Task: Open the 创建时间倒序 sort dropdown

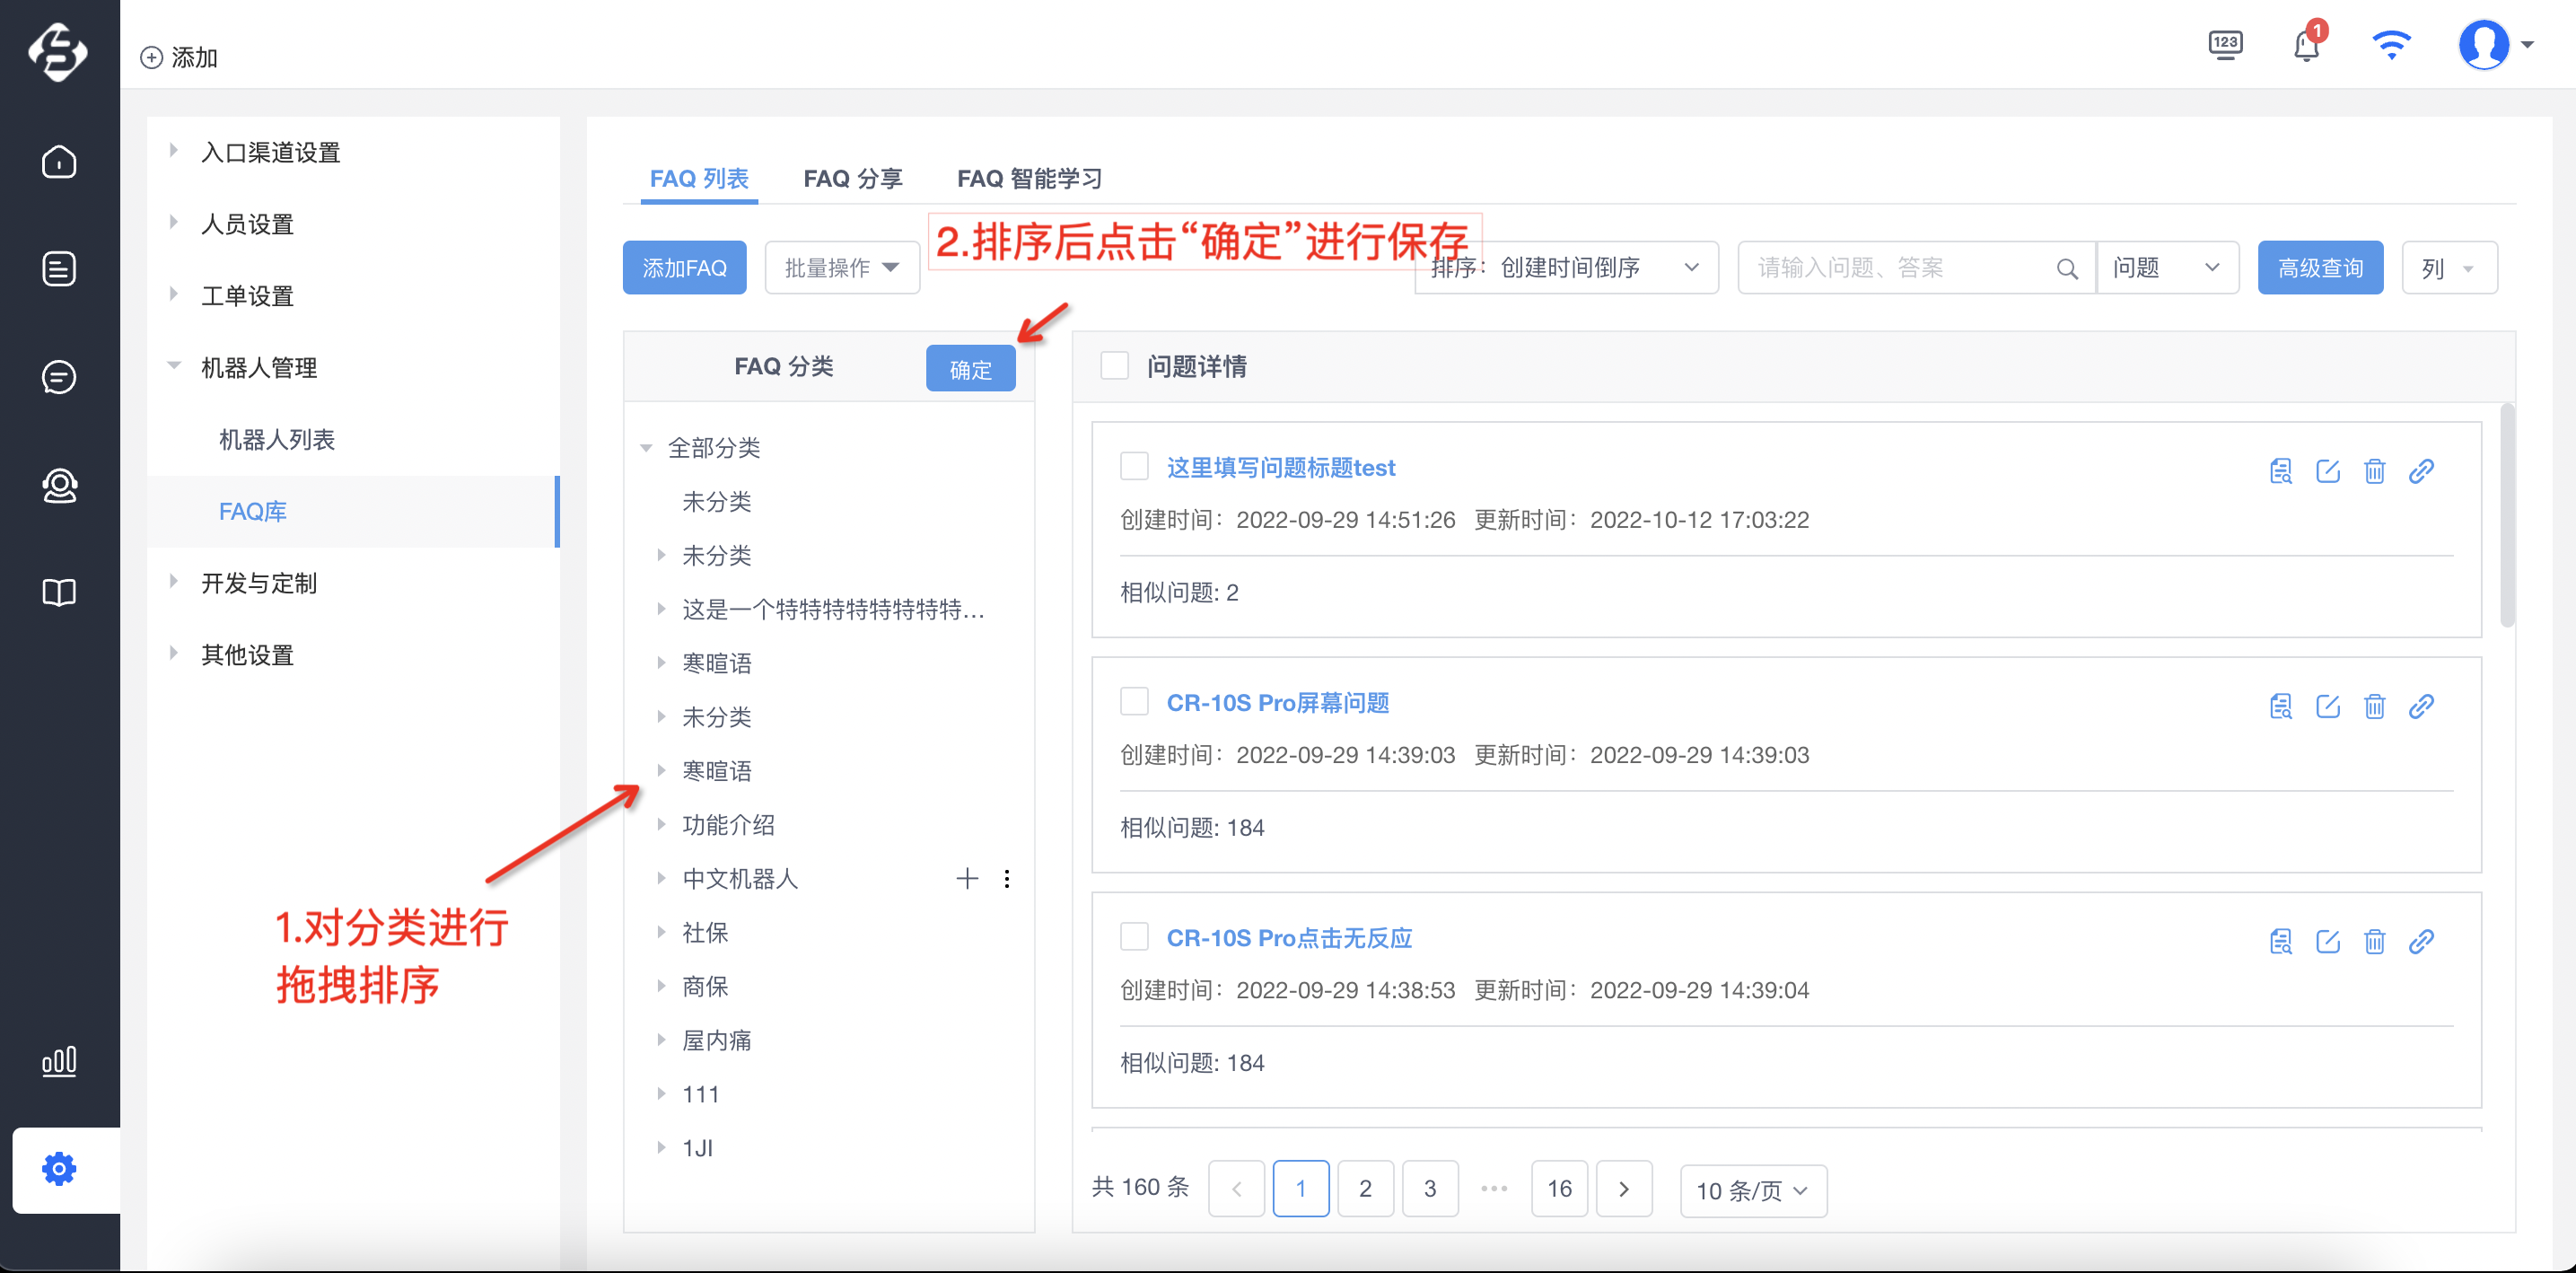Action: (x=1567, y=267)
